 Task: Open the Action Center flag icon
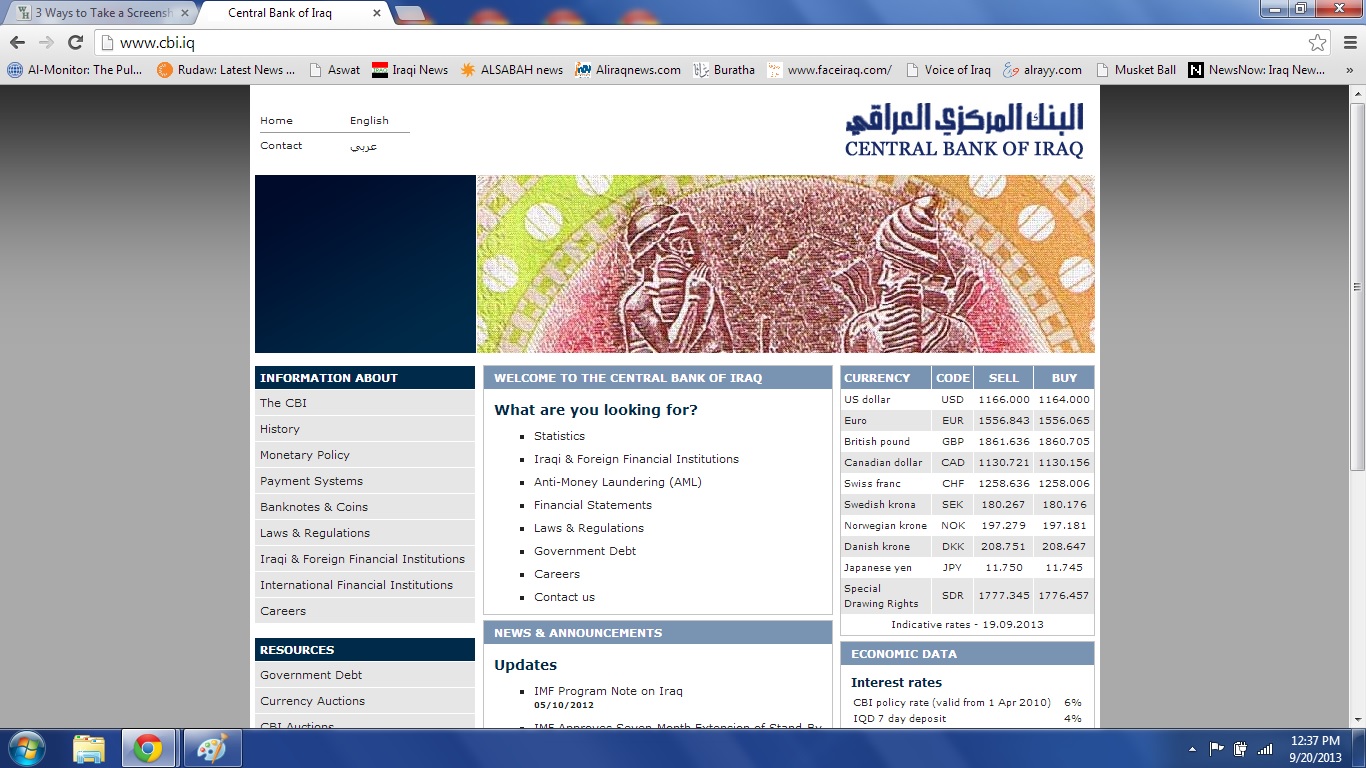tap(1217, 748)
